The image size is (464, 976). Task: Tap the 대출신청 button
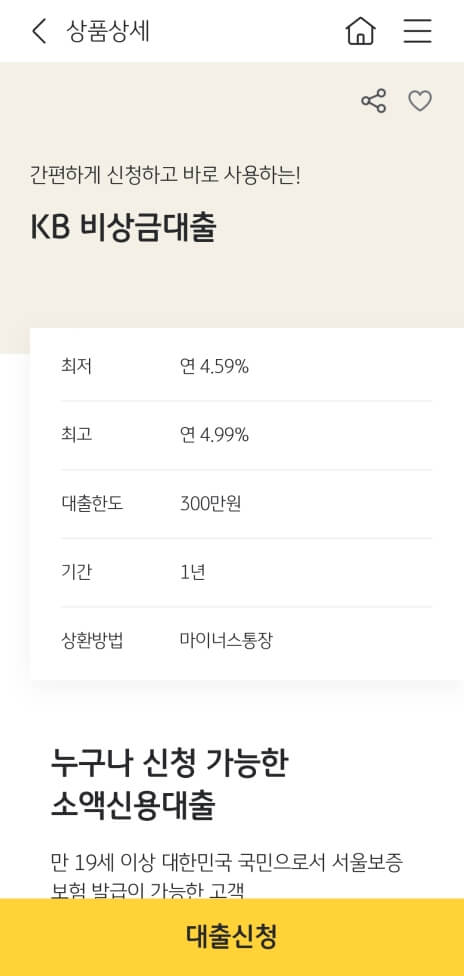click(x=232, y=937)
